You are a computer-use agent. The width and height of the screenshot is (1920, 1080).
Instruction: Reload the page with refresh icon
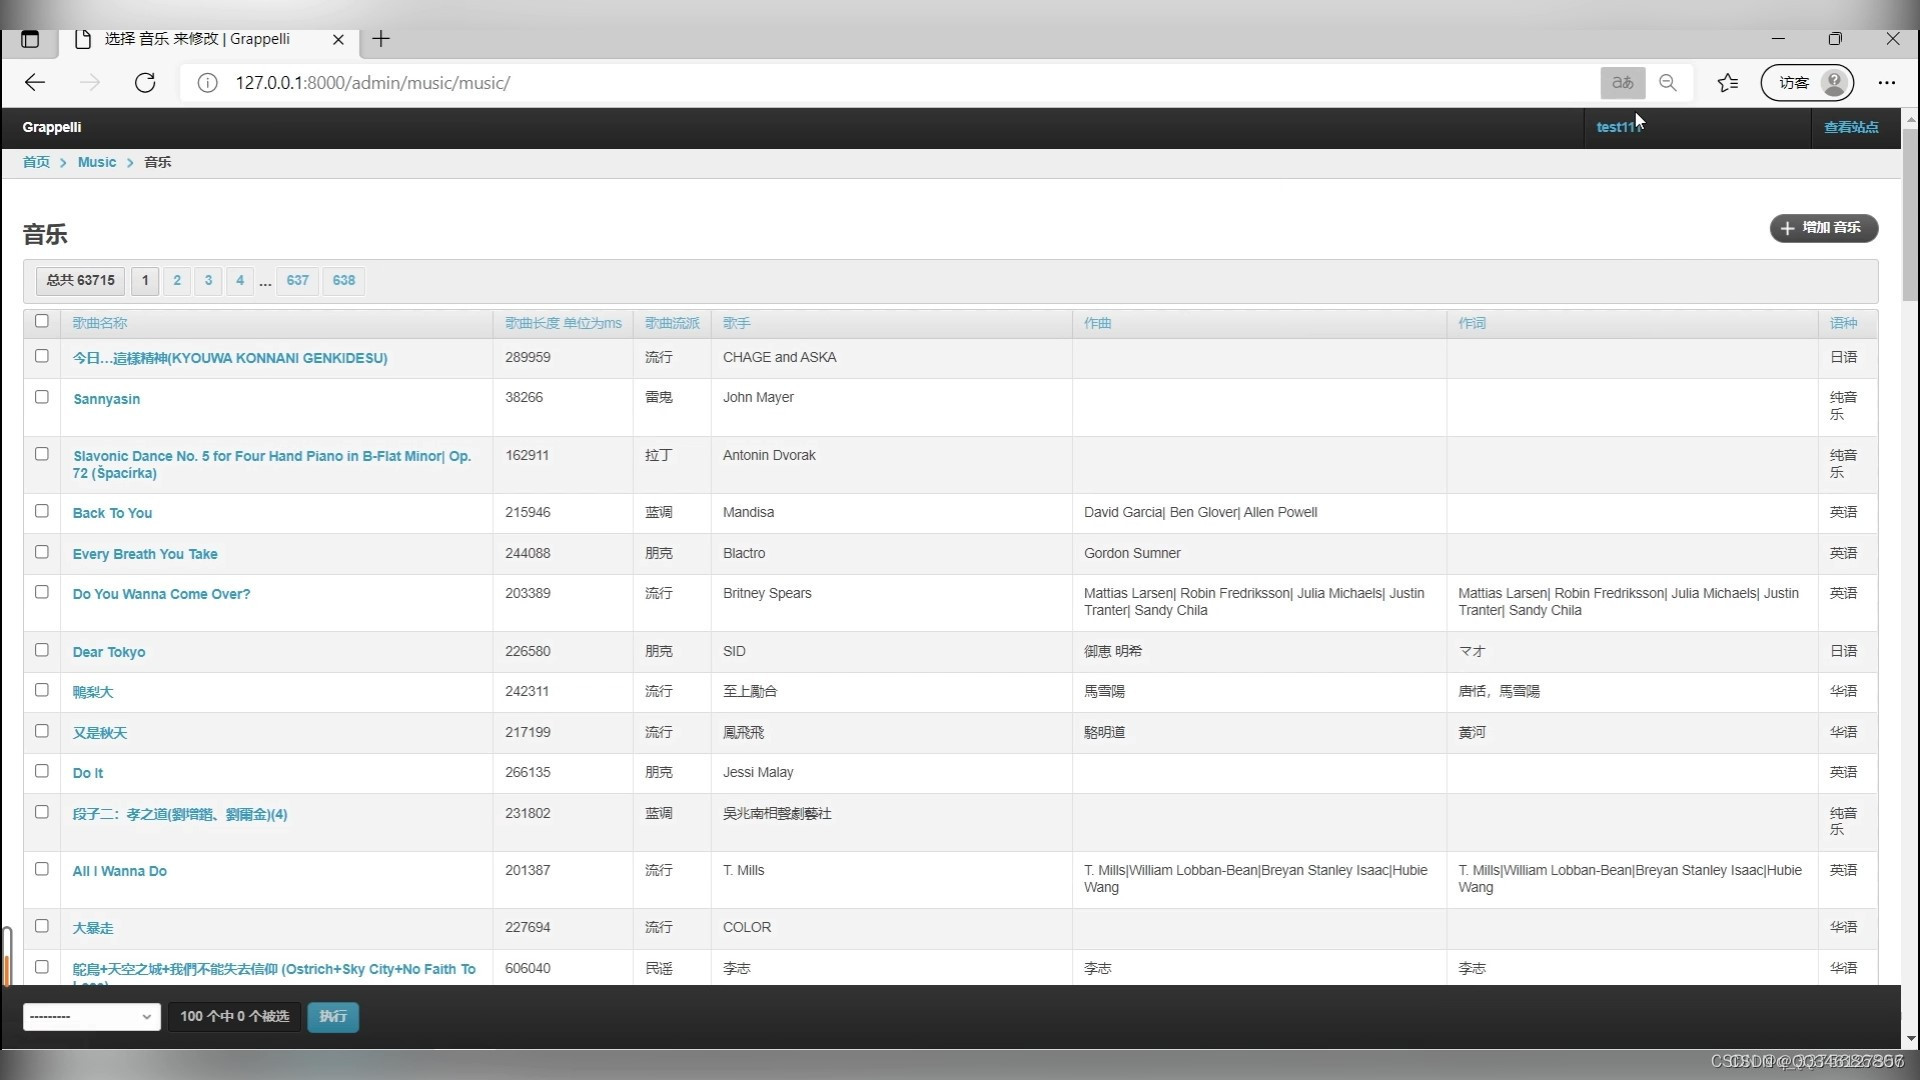pos(145,83)
